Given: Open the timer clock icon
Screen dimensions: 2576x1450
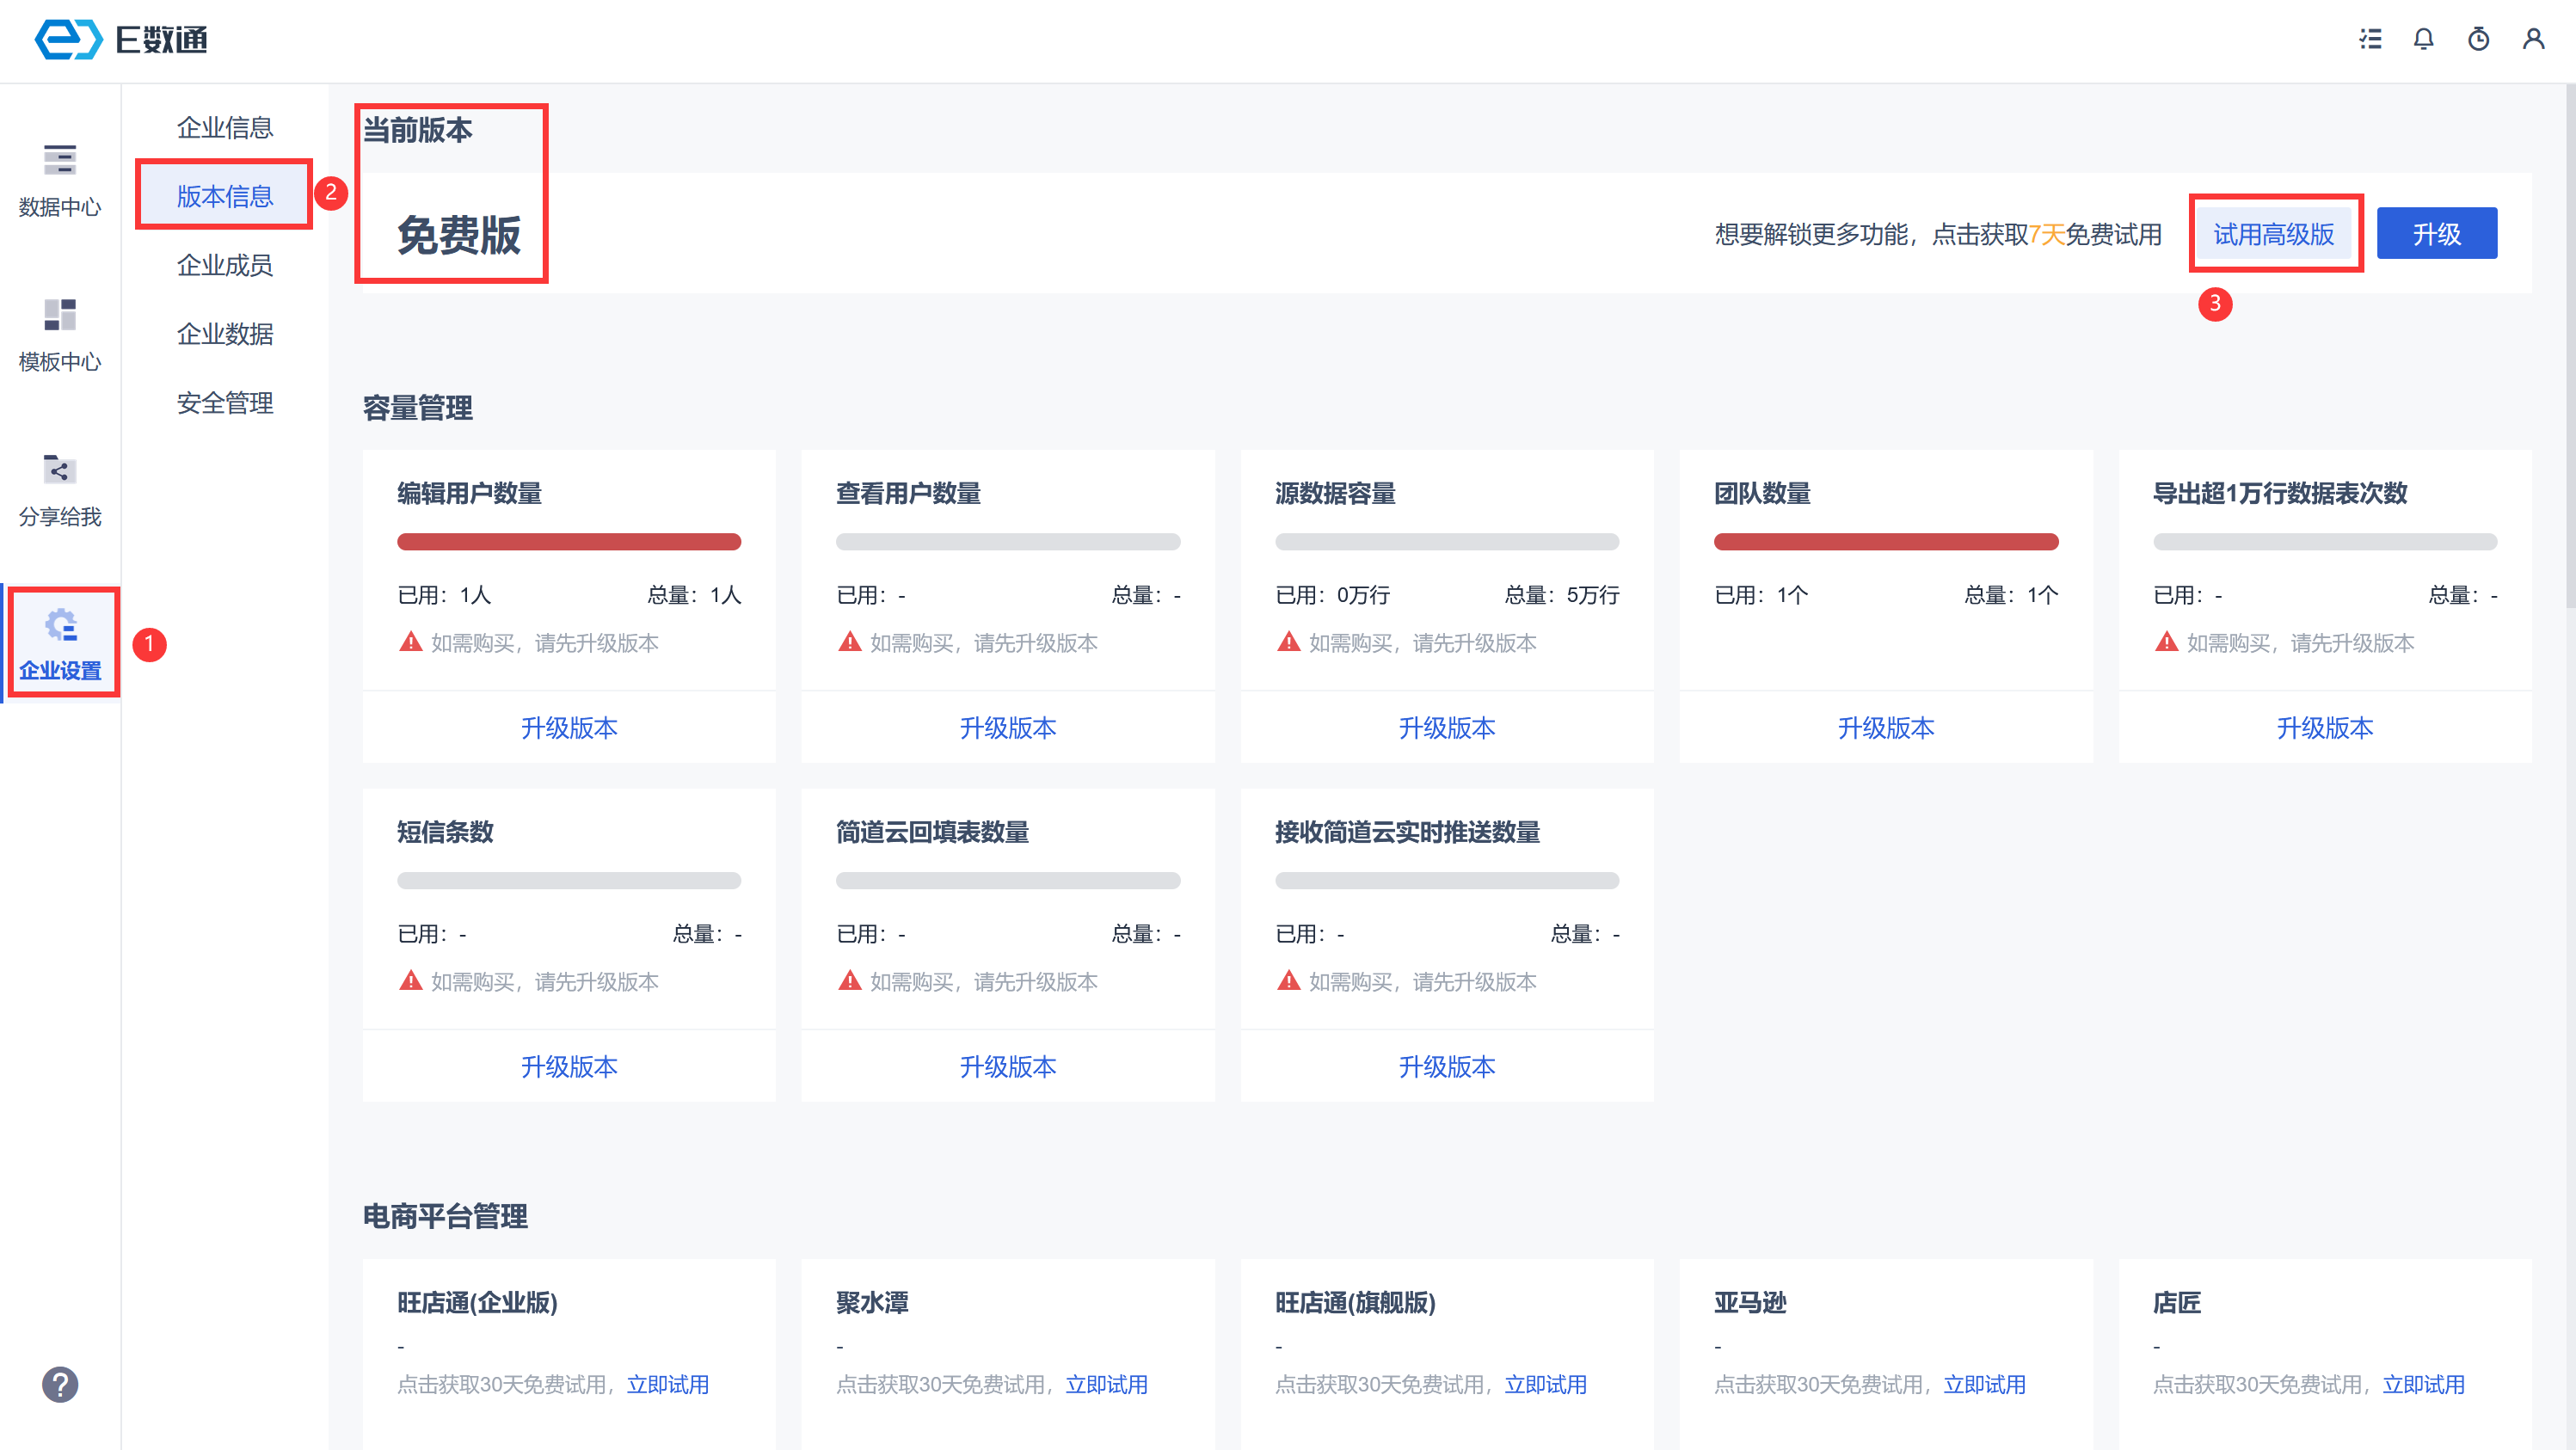Looking at the screenshot, I should click(x=2478, y=39).
